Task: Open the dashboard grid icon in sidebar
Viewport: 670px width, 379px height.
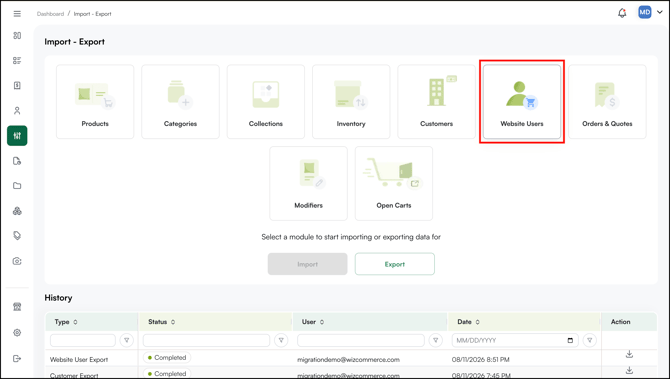Action: (17, 35)
